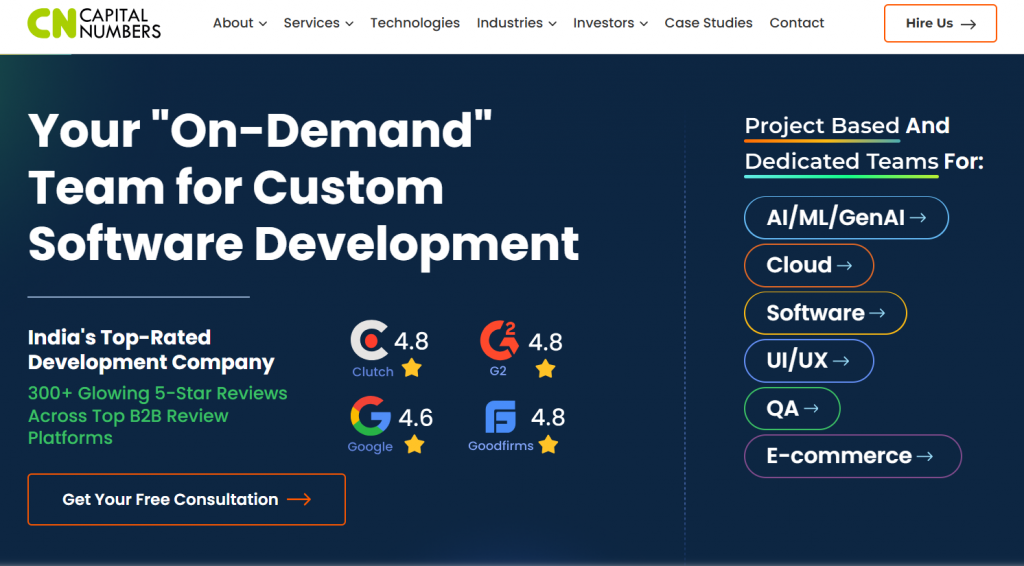This screenshot has height=566, width=1024.
Task: Click the G2 label text
Action: point(498,371)
